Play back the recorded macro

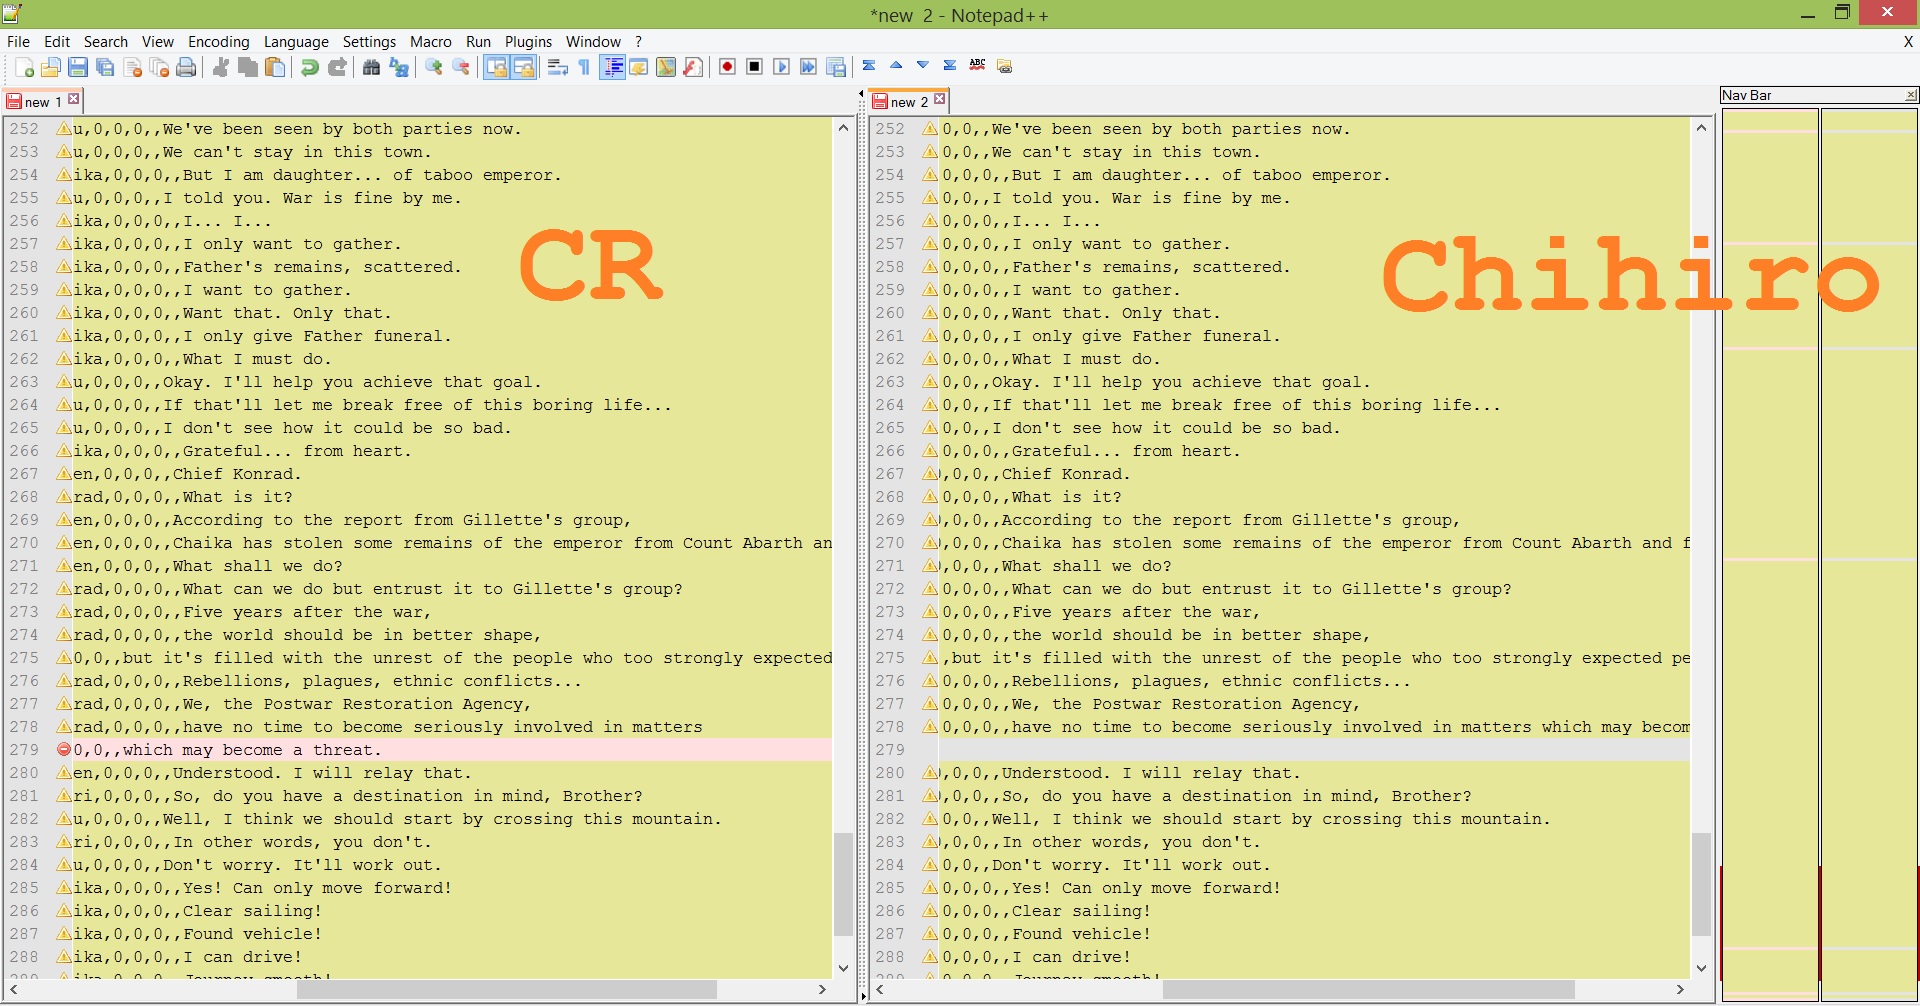[782, 67]
